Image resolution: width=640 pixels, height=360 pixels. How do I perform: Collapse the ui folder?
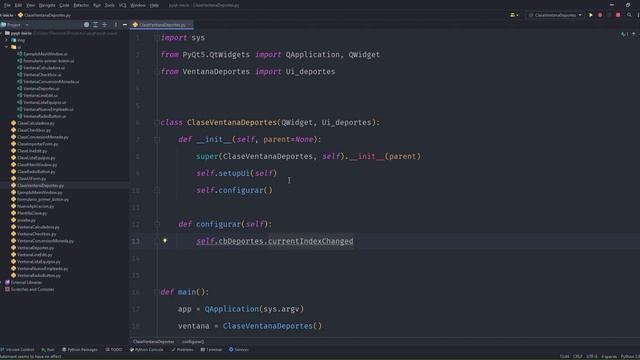[7, 47]
